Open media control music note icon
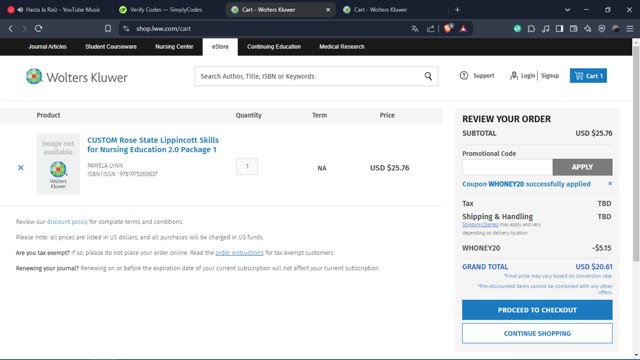The width and height of the screenshot is (640, 360). click(545, 29)
